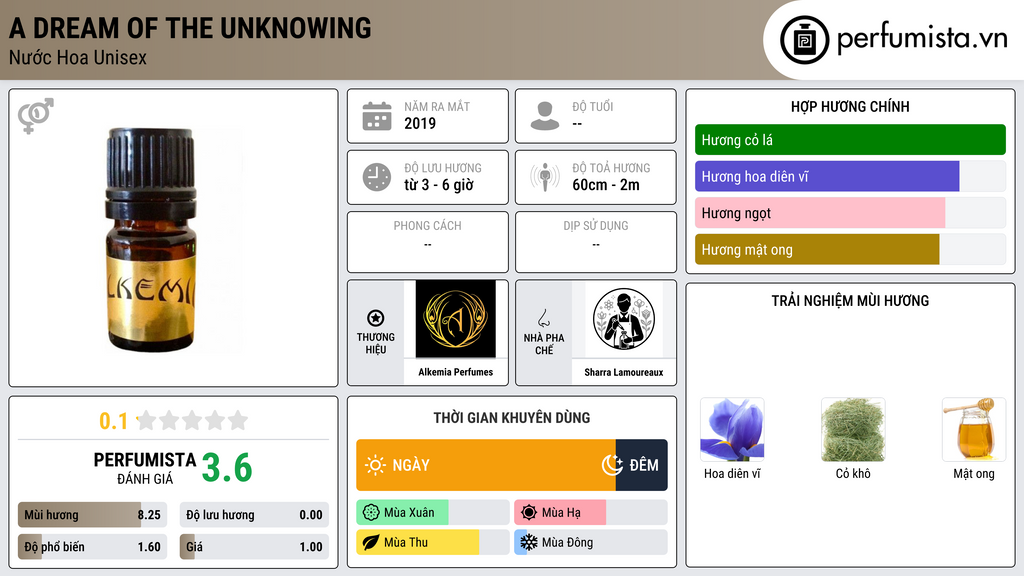Click the launch year value 2019
1024x576 pixels.
point(420,123)
